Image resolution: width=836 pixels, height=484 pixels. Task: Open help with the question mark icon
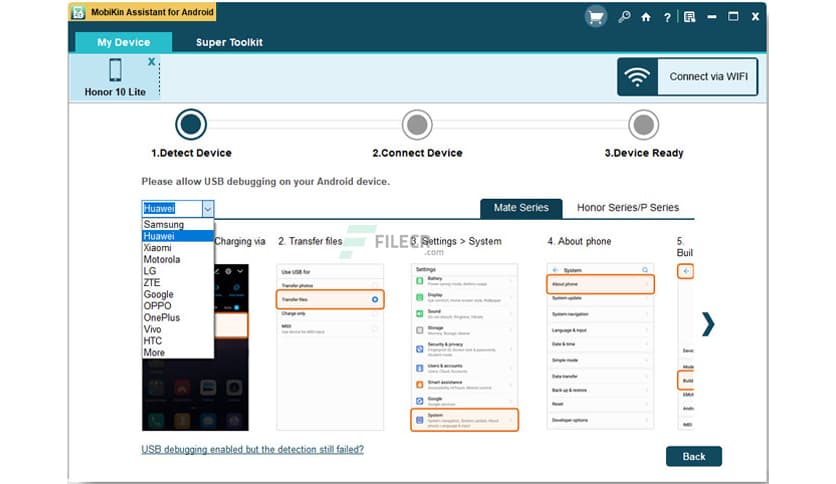click(x=667, y=18)
